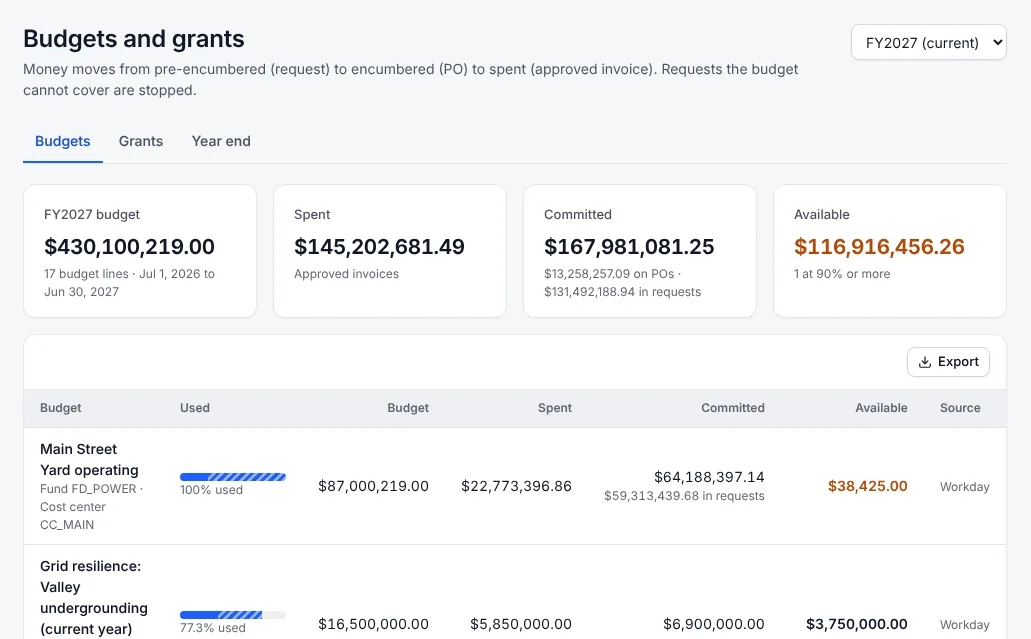The image size is (1031, 639).
Task: Click the $5,850,000.00 spent cell
Action: (x=521, y=624)
